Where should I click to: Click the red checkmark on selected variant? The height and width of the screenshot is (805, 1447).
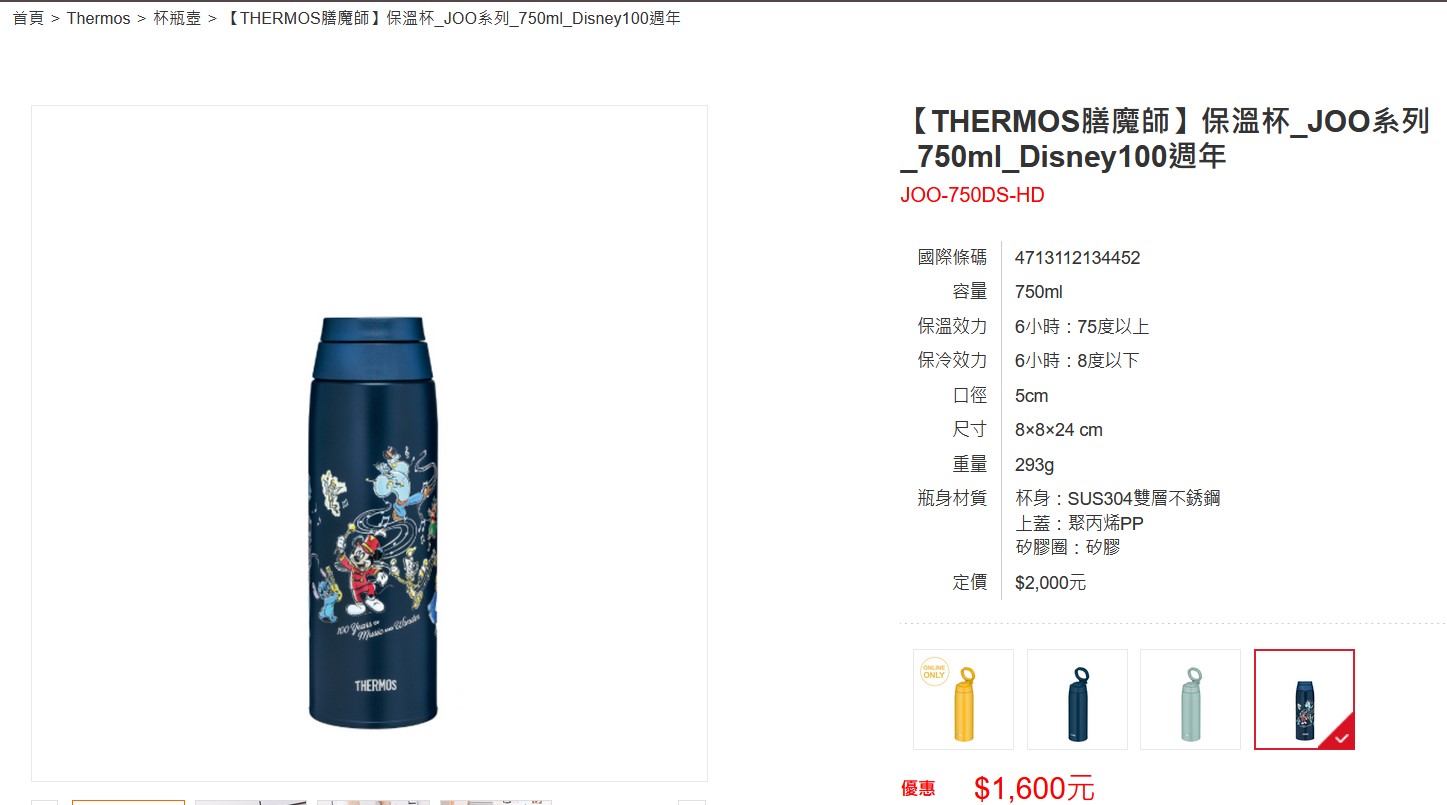tap(1339, 736)
